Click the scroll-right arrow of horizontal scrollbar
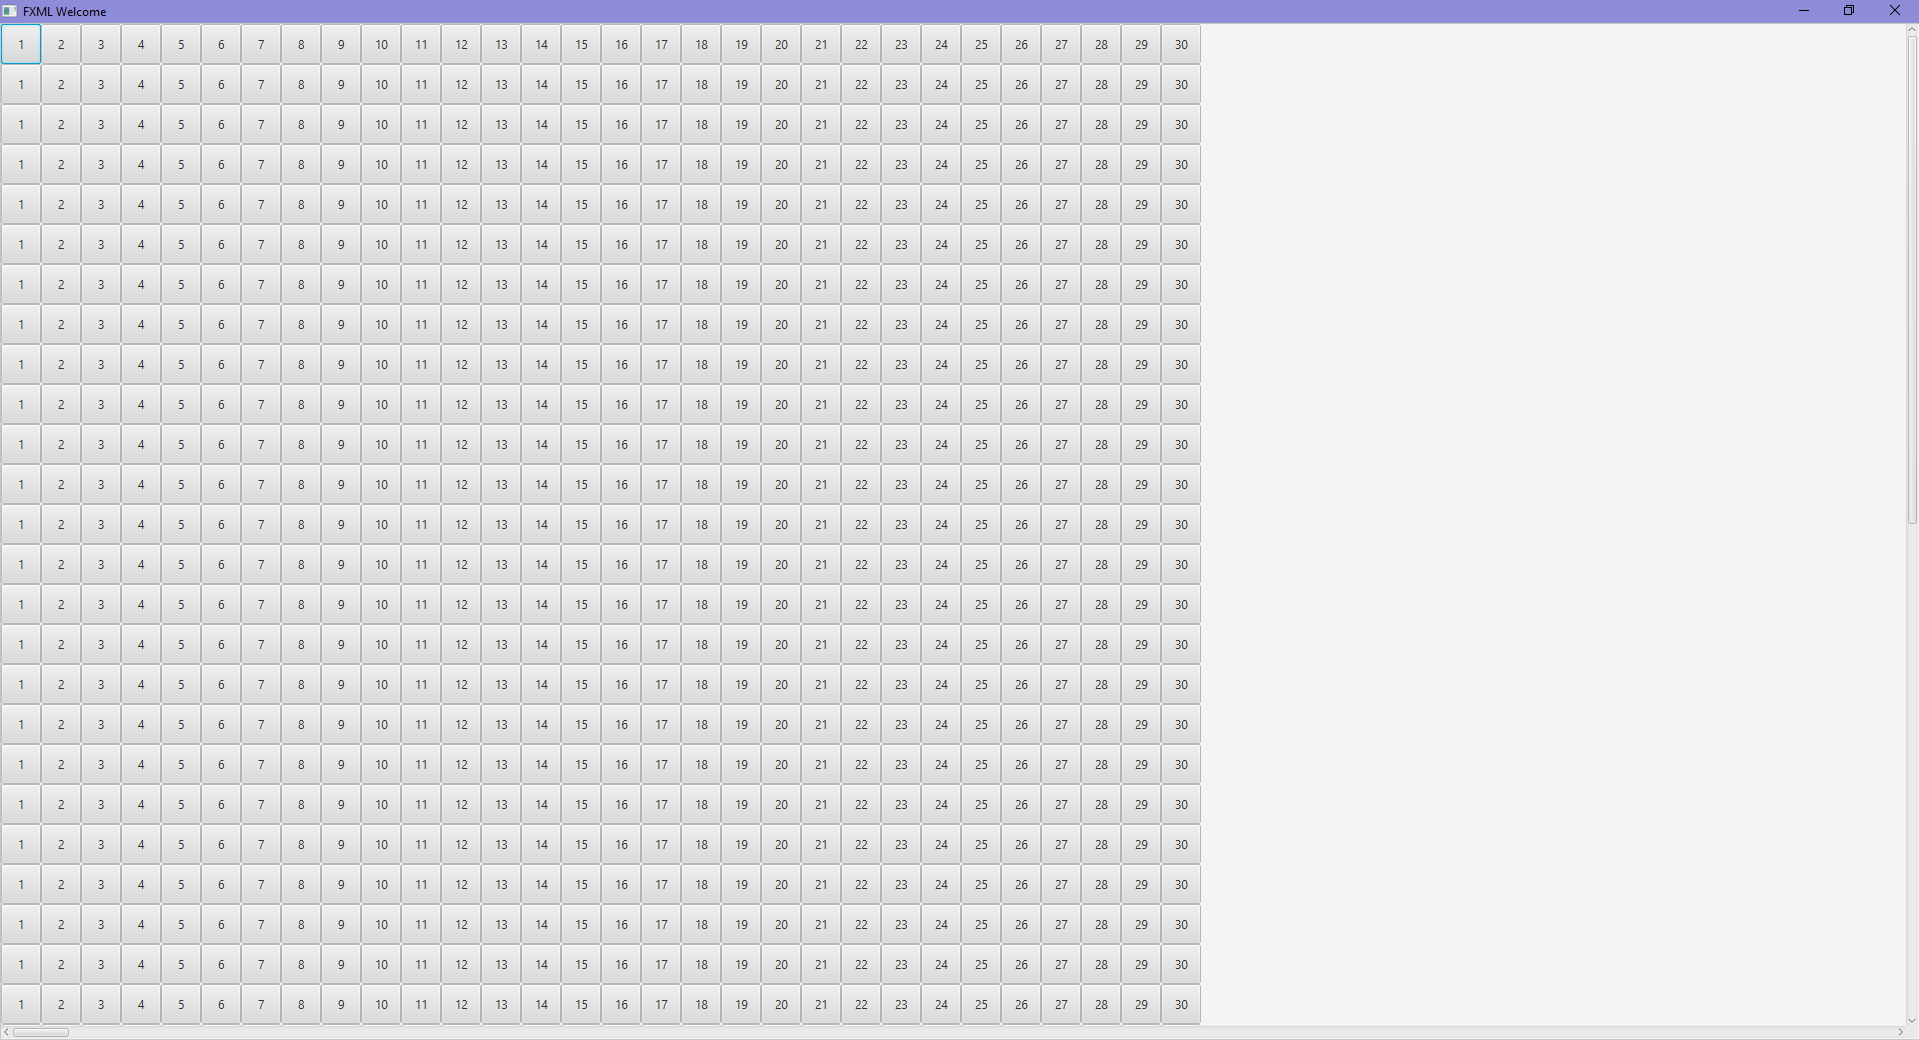 tap(1900, 1032)
